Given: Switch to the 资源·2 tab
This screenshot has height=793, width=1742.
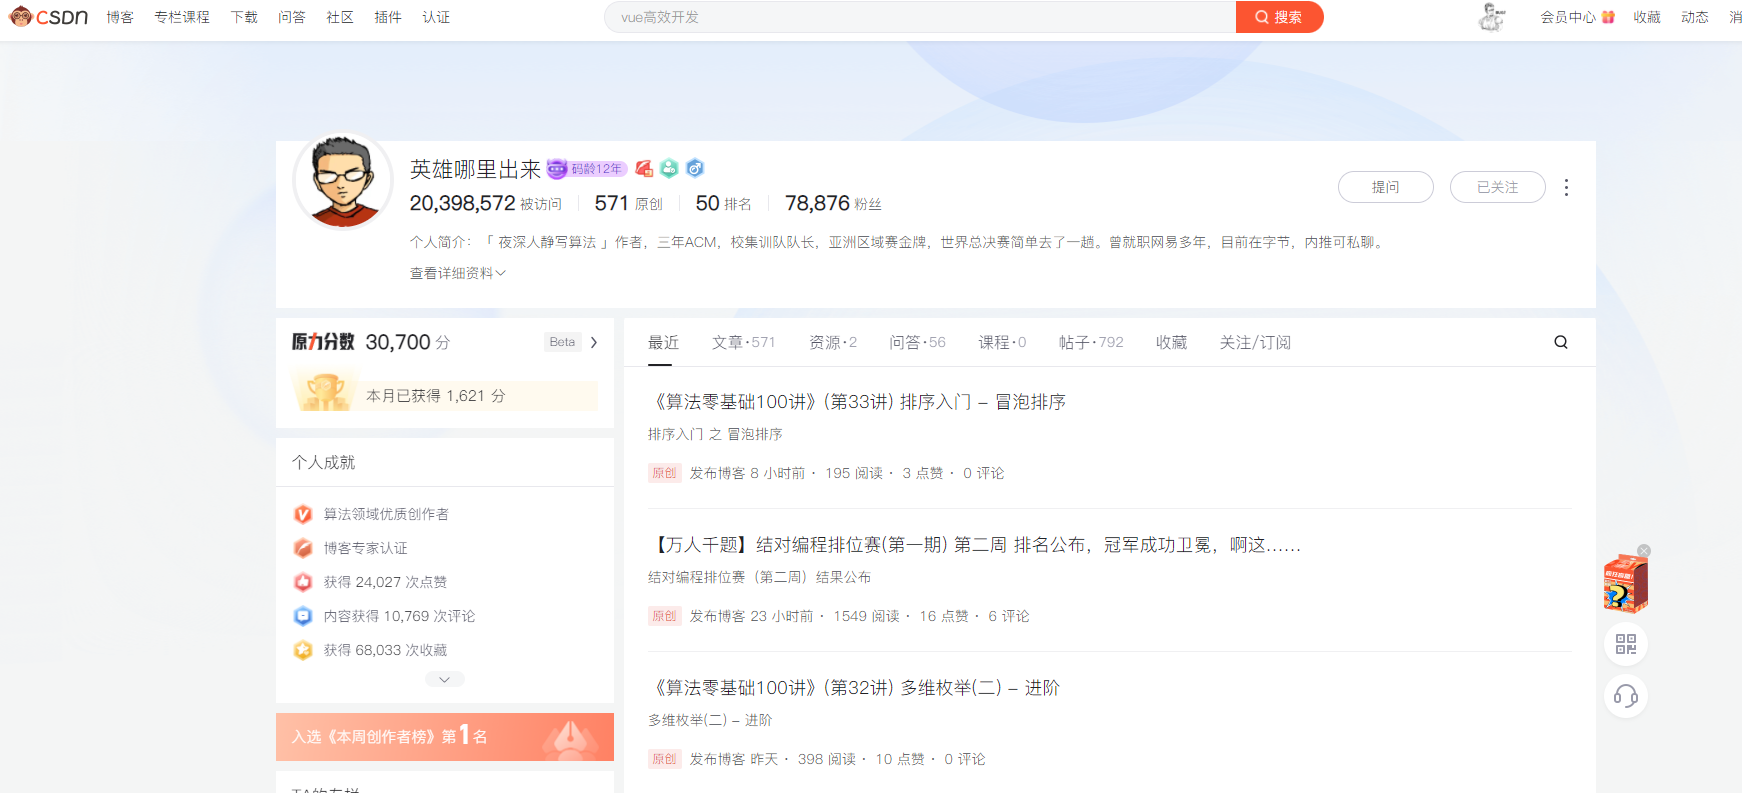Looking at the screenshot, I should [x=833, y=342].
